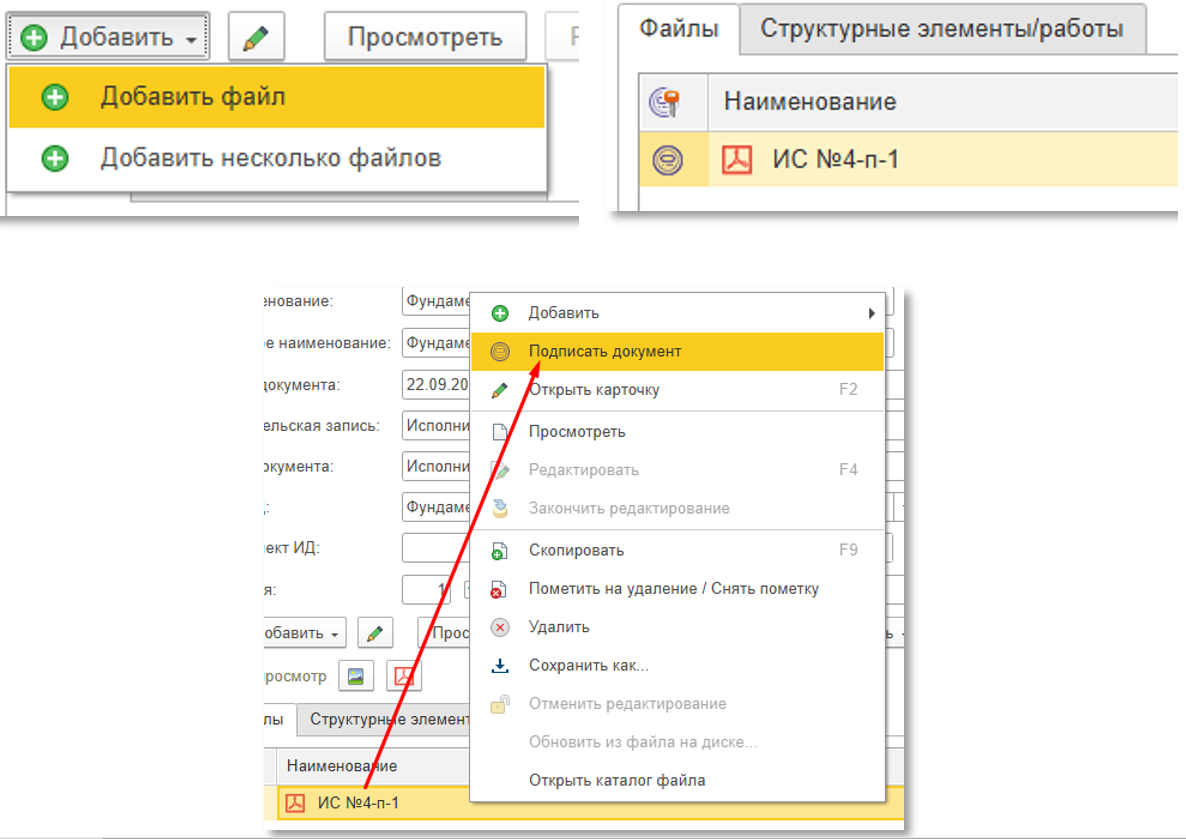This screenshot has width=1186, height=839.
Task: Click the pencil edit button next to top-left "Добавить"
Action: (x=256, y=38)
